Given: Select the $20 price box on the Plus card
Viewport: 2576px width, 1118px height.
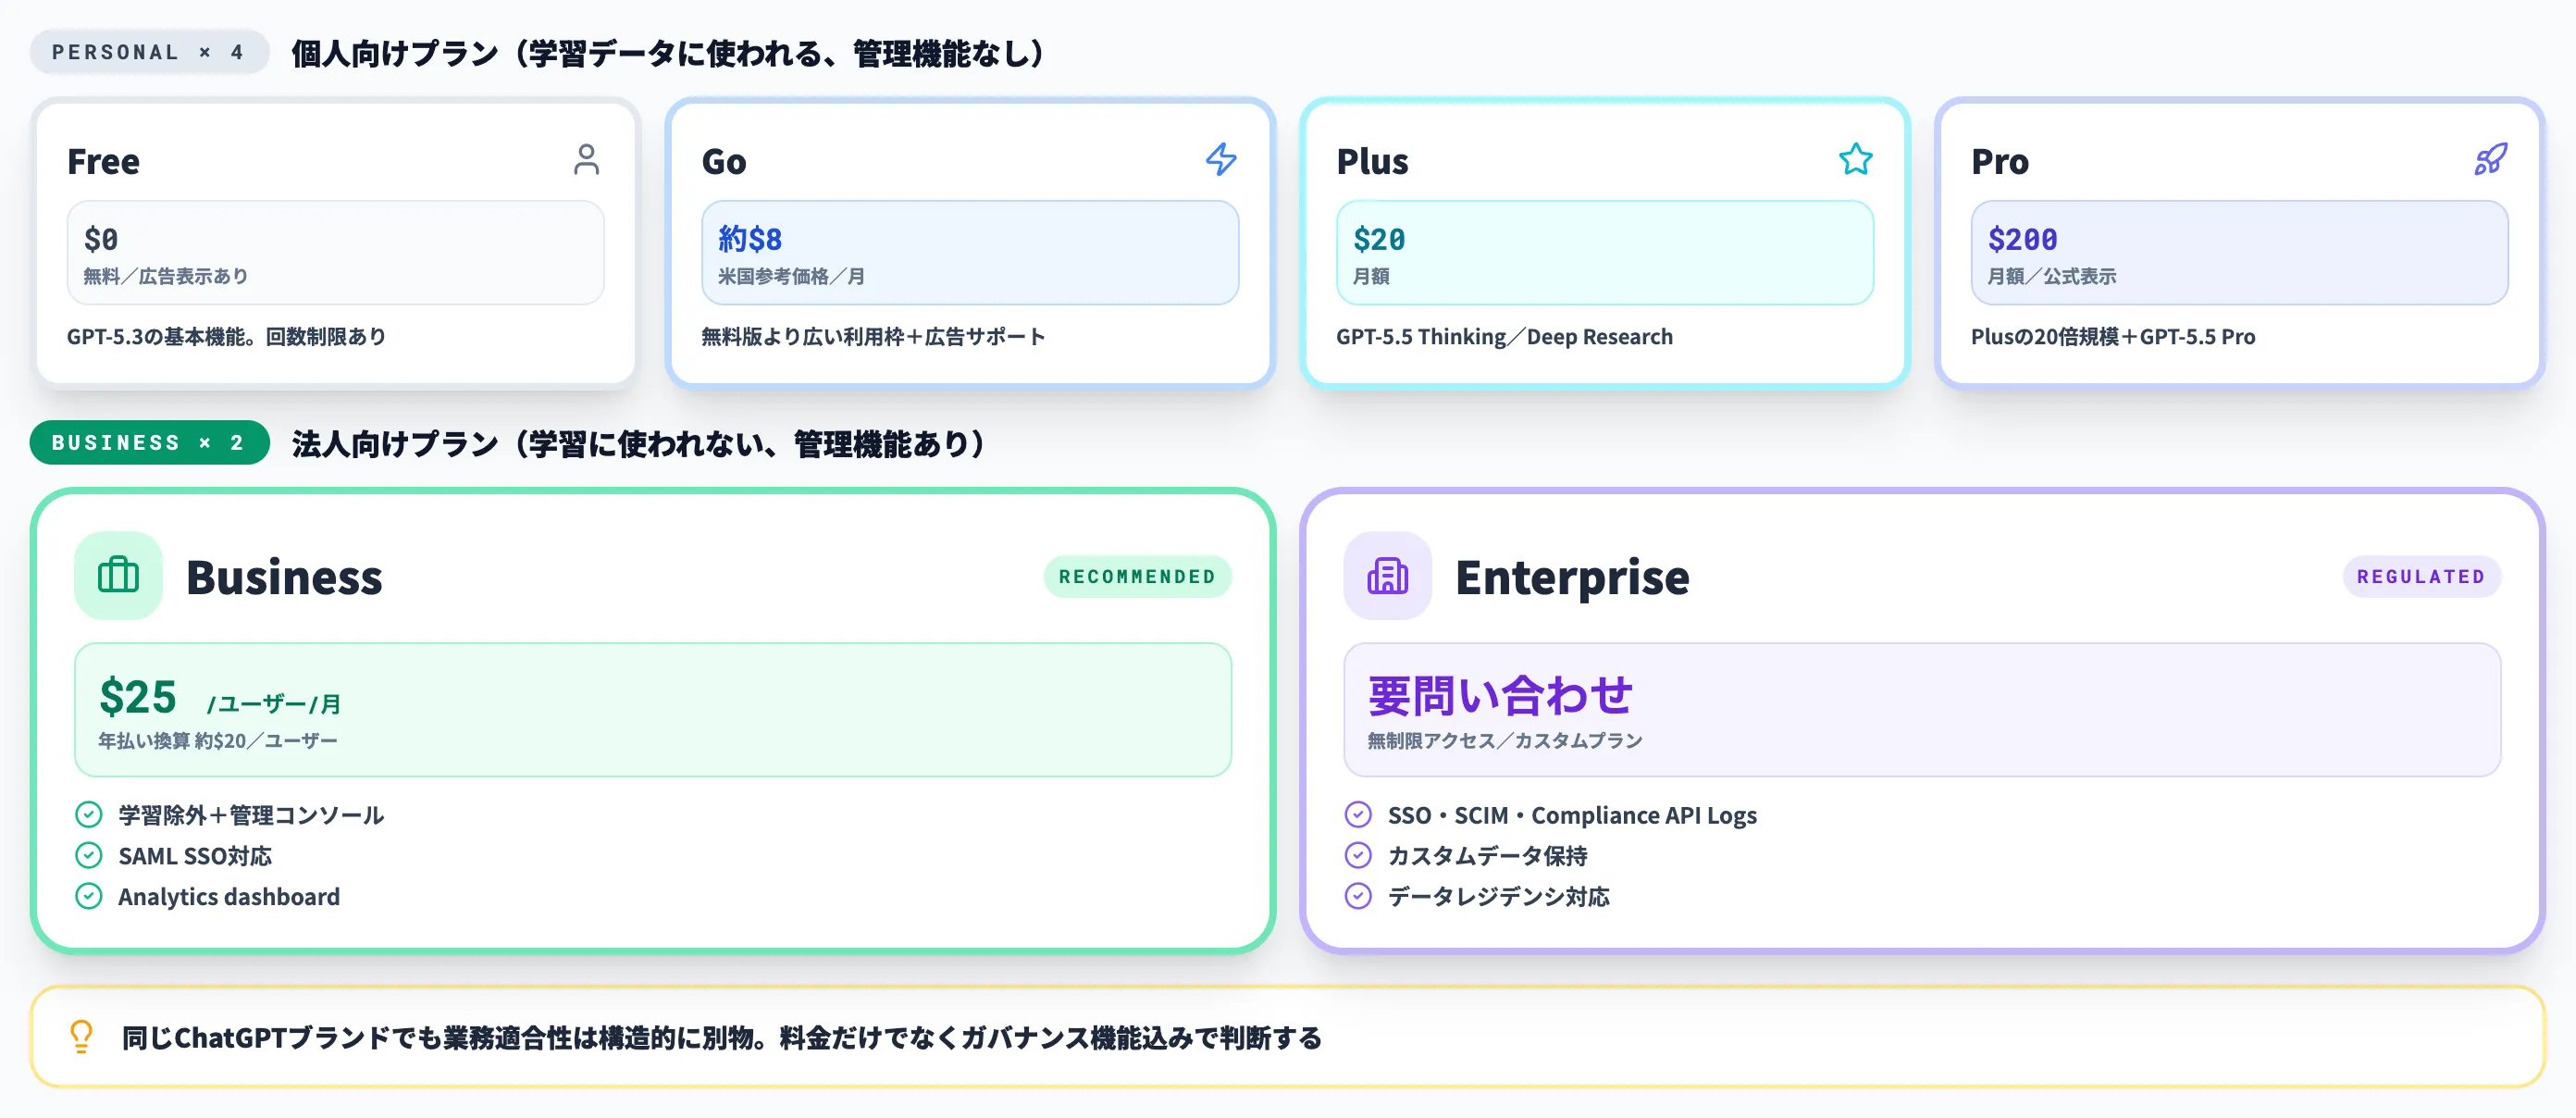Looking at the screenshot, I should (x=1604, y=252).
